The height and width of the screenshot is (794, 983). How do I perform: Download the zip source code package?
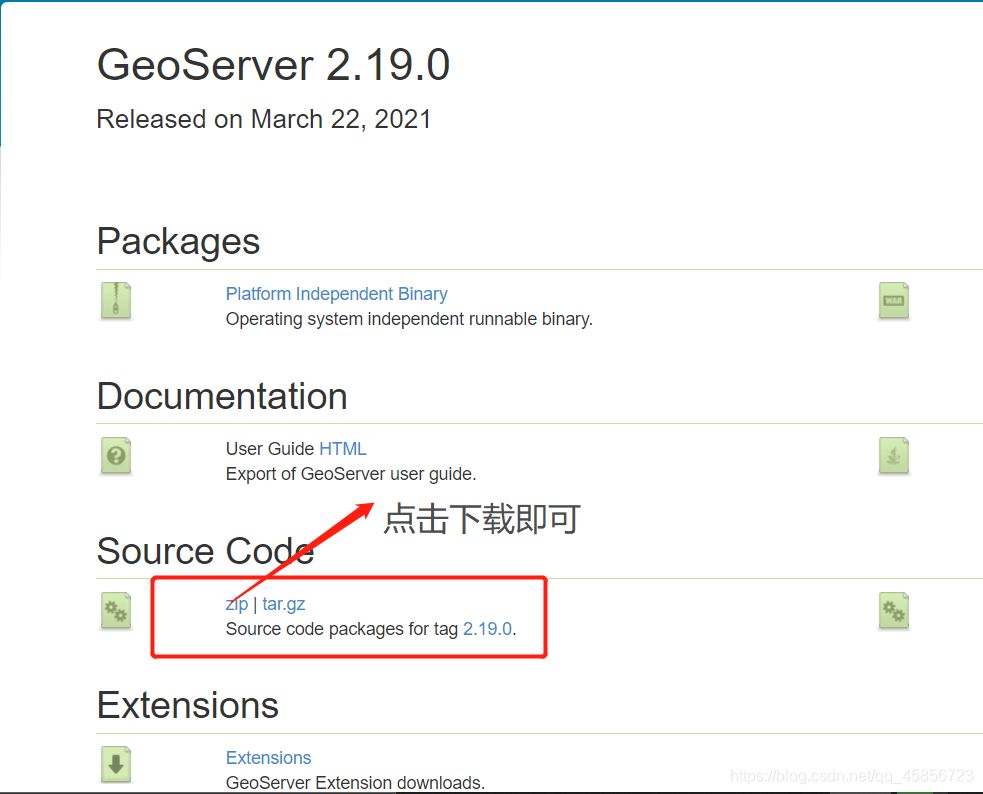[x=237, y=604]
